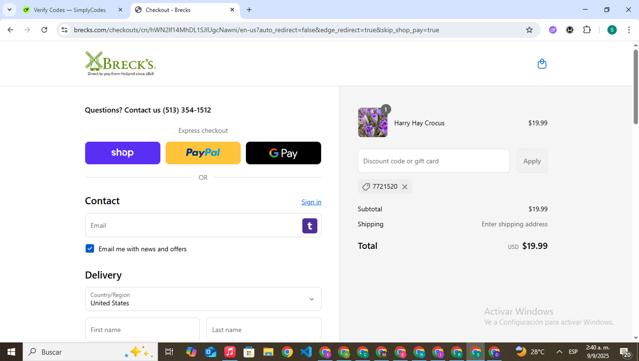Image resolution: width=639 pixels, height=361 pixels.
Task: Open Microsoft Store from the taskbar
Action: [249, 352]
